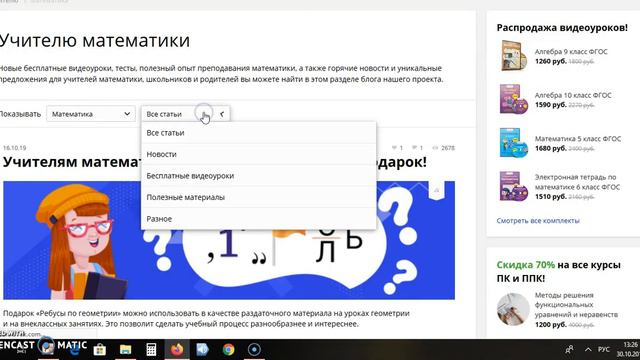Click the round course photo for Методы решения
640x360 pixels.
coord(513,309)
